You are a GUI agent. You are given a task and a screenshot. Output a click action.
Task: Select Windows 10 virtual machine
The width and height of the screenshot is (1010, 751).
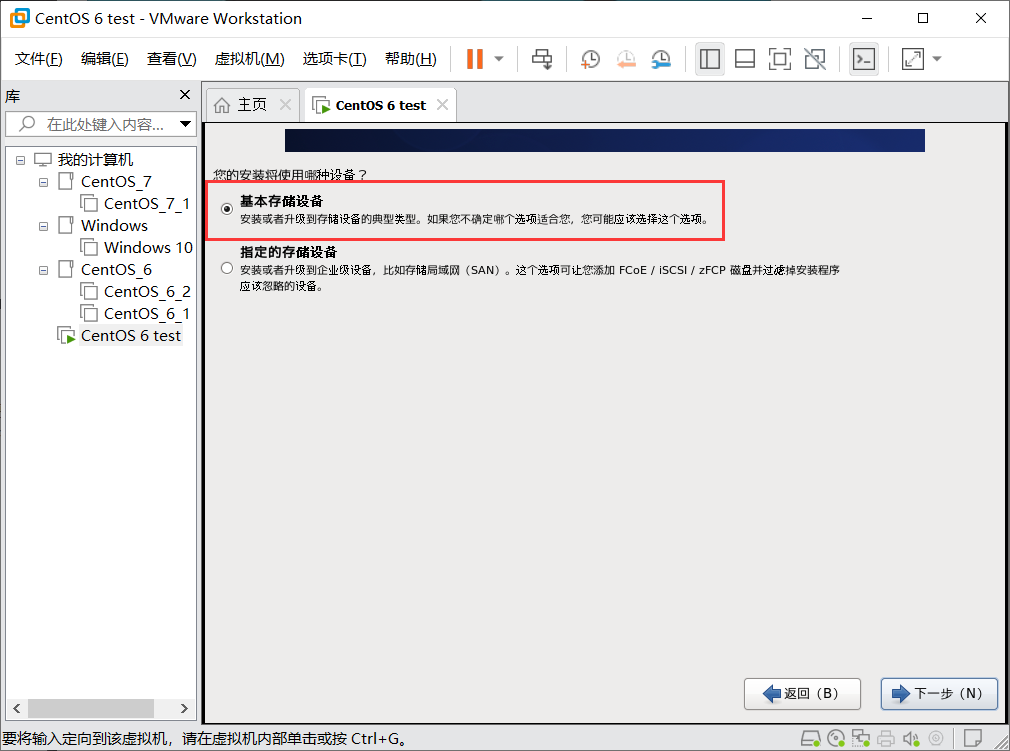coord(148,247)
